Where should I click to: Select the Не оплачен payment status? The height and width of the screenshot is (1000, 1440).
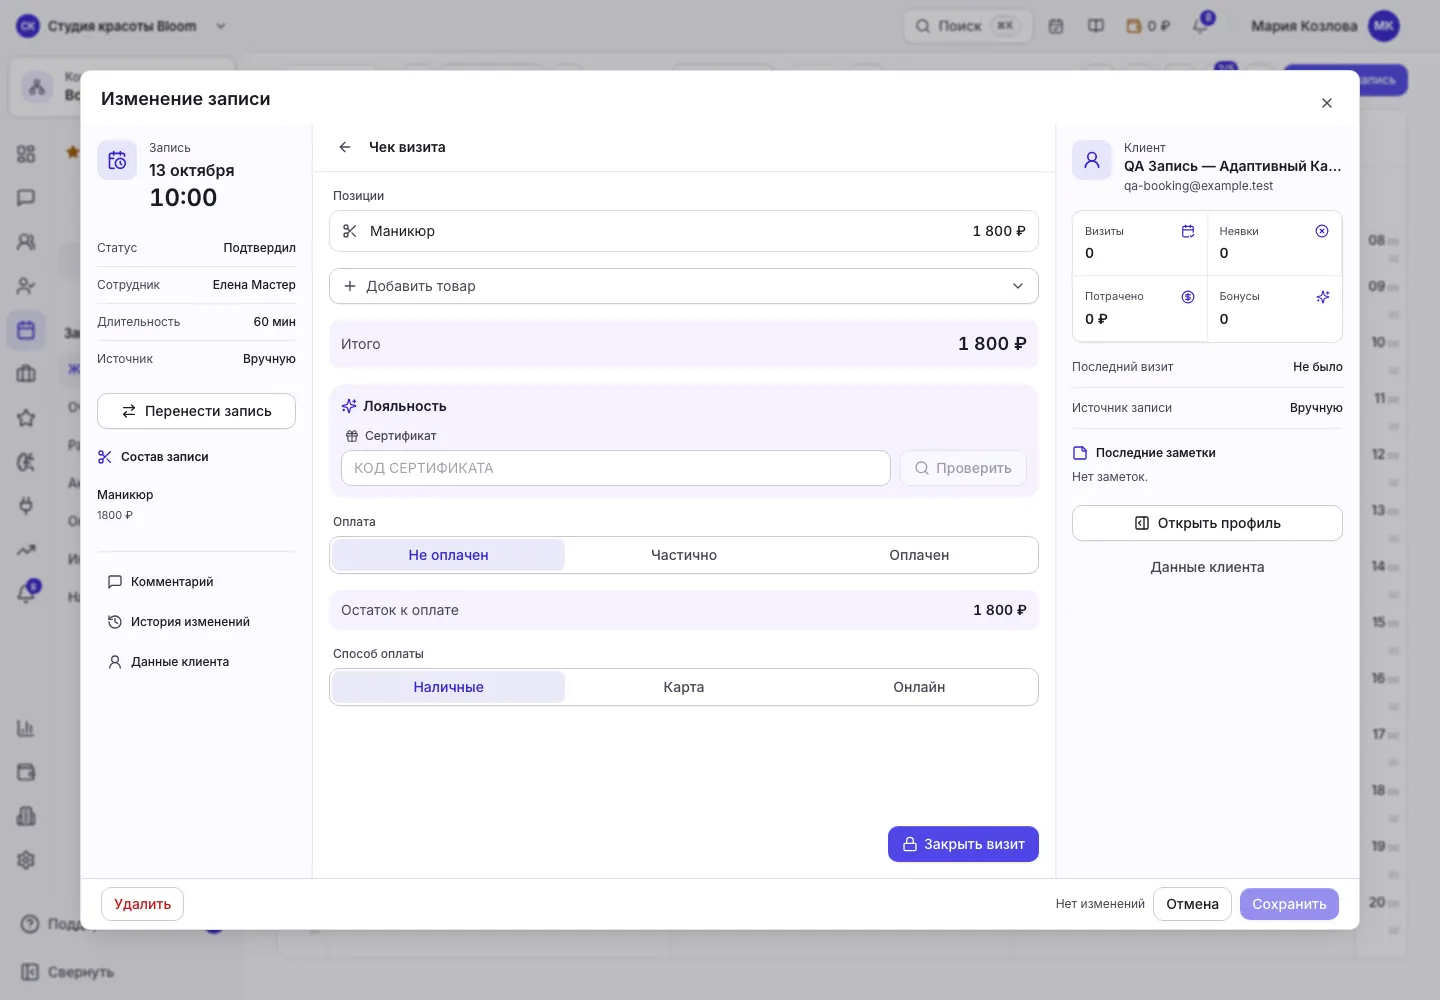448,555
